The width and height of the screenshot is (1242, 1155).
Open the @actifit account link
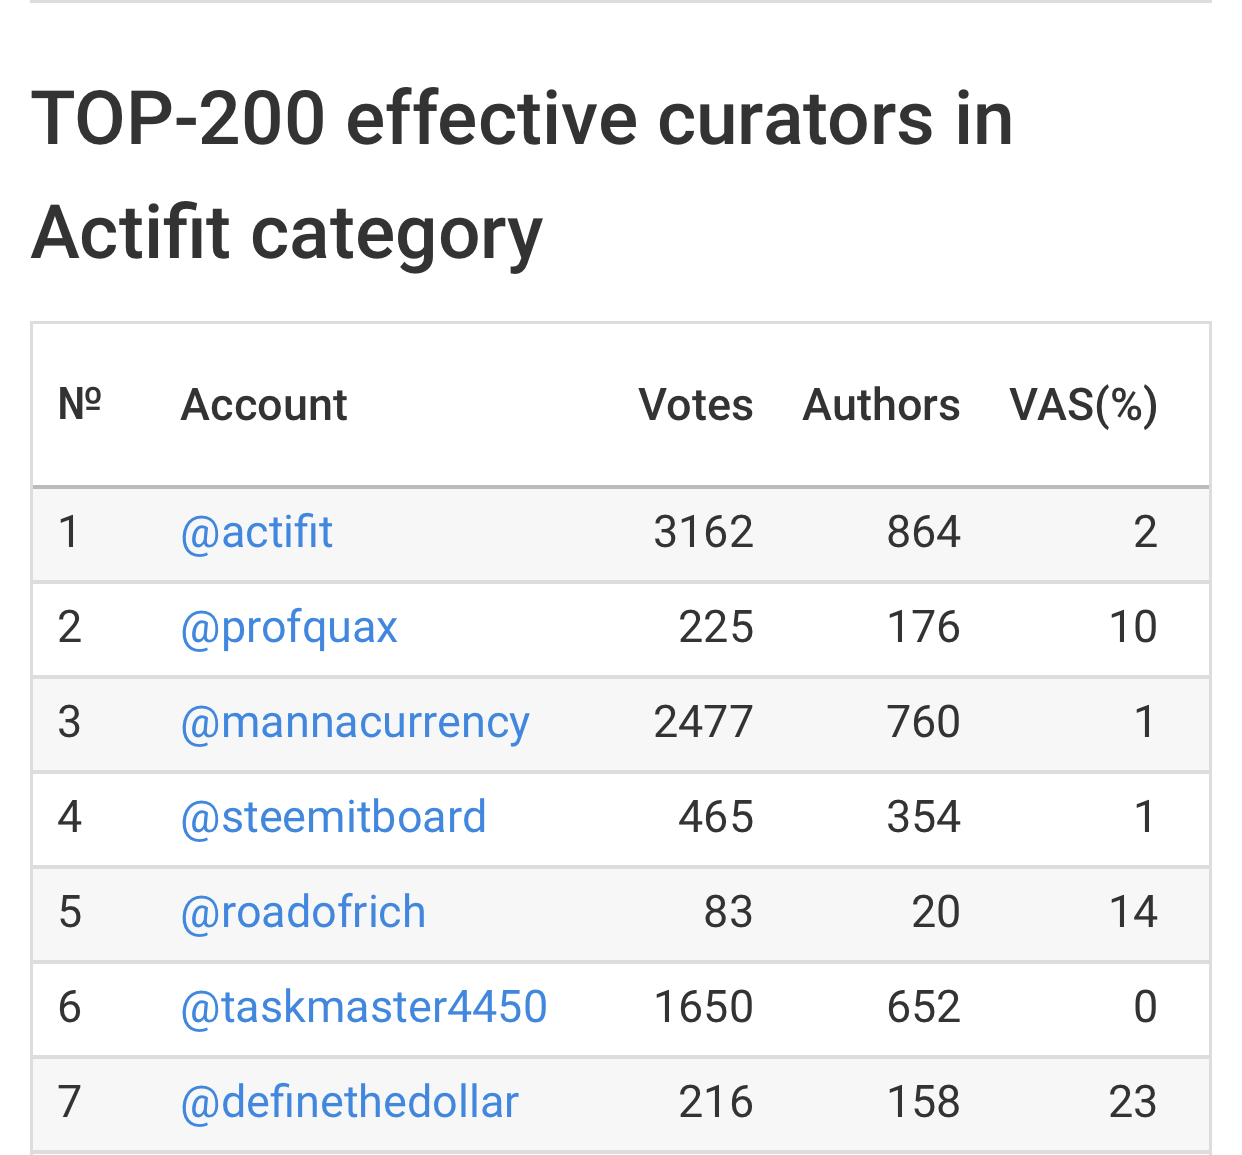(x=256, y=532)
